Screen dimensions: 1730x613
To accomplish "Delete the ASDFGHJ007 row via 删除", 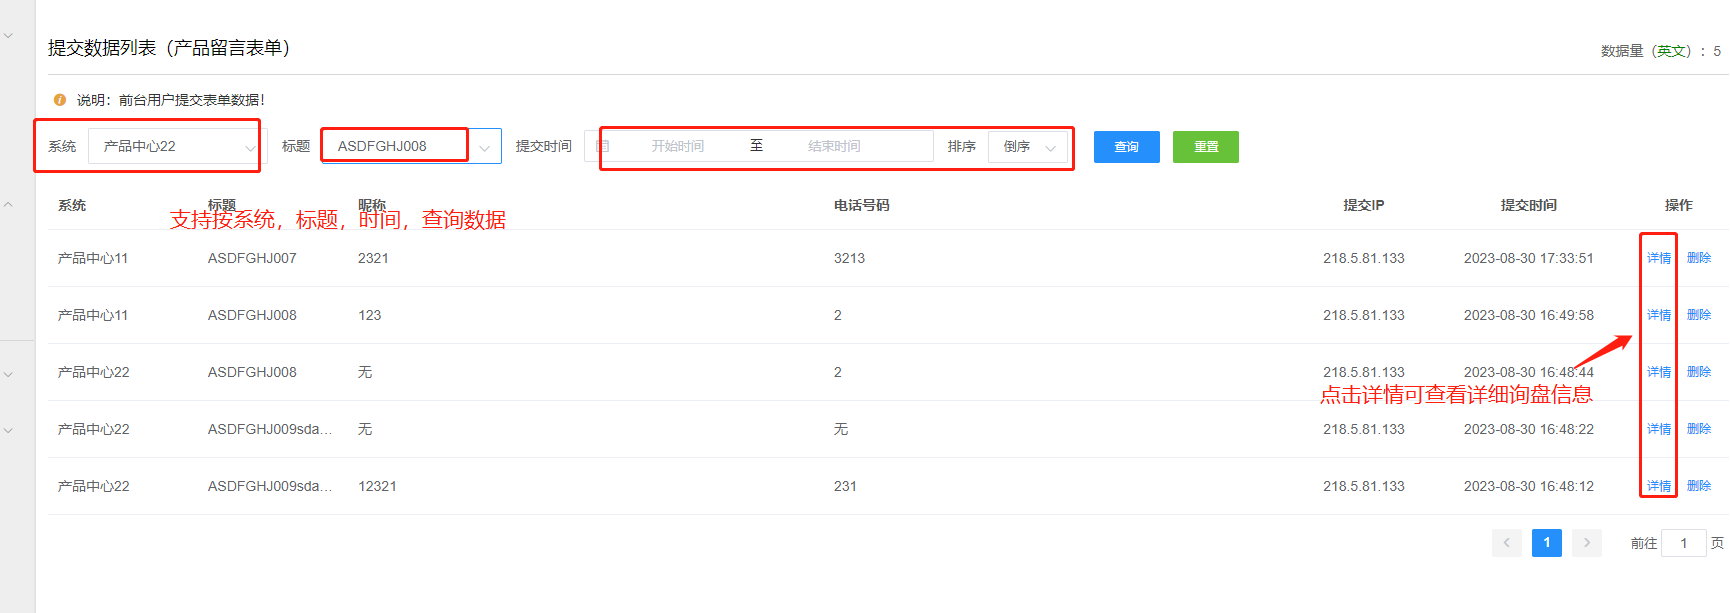I will 1698,258.
